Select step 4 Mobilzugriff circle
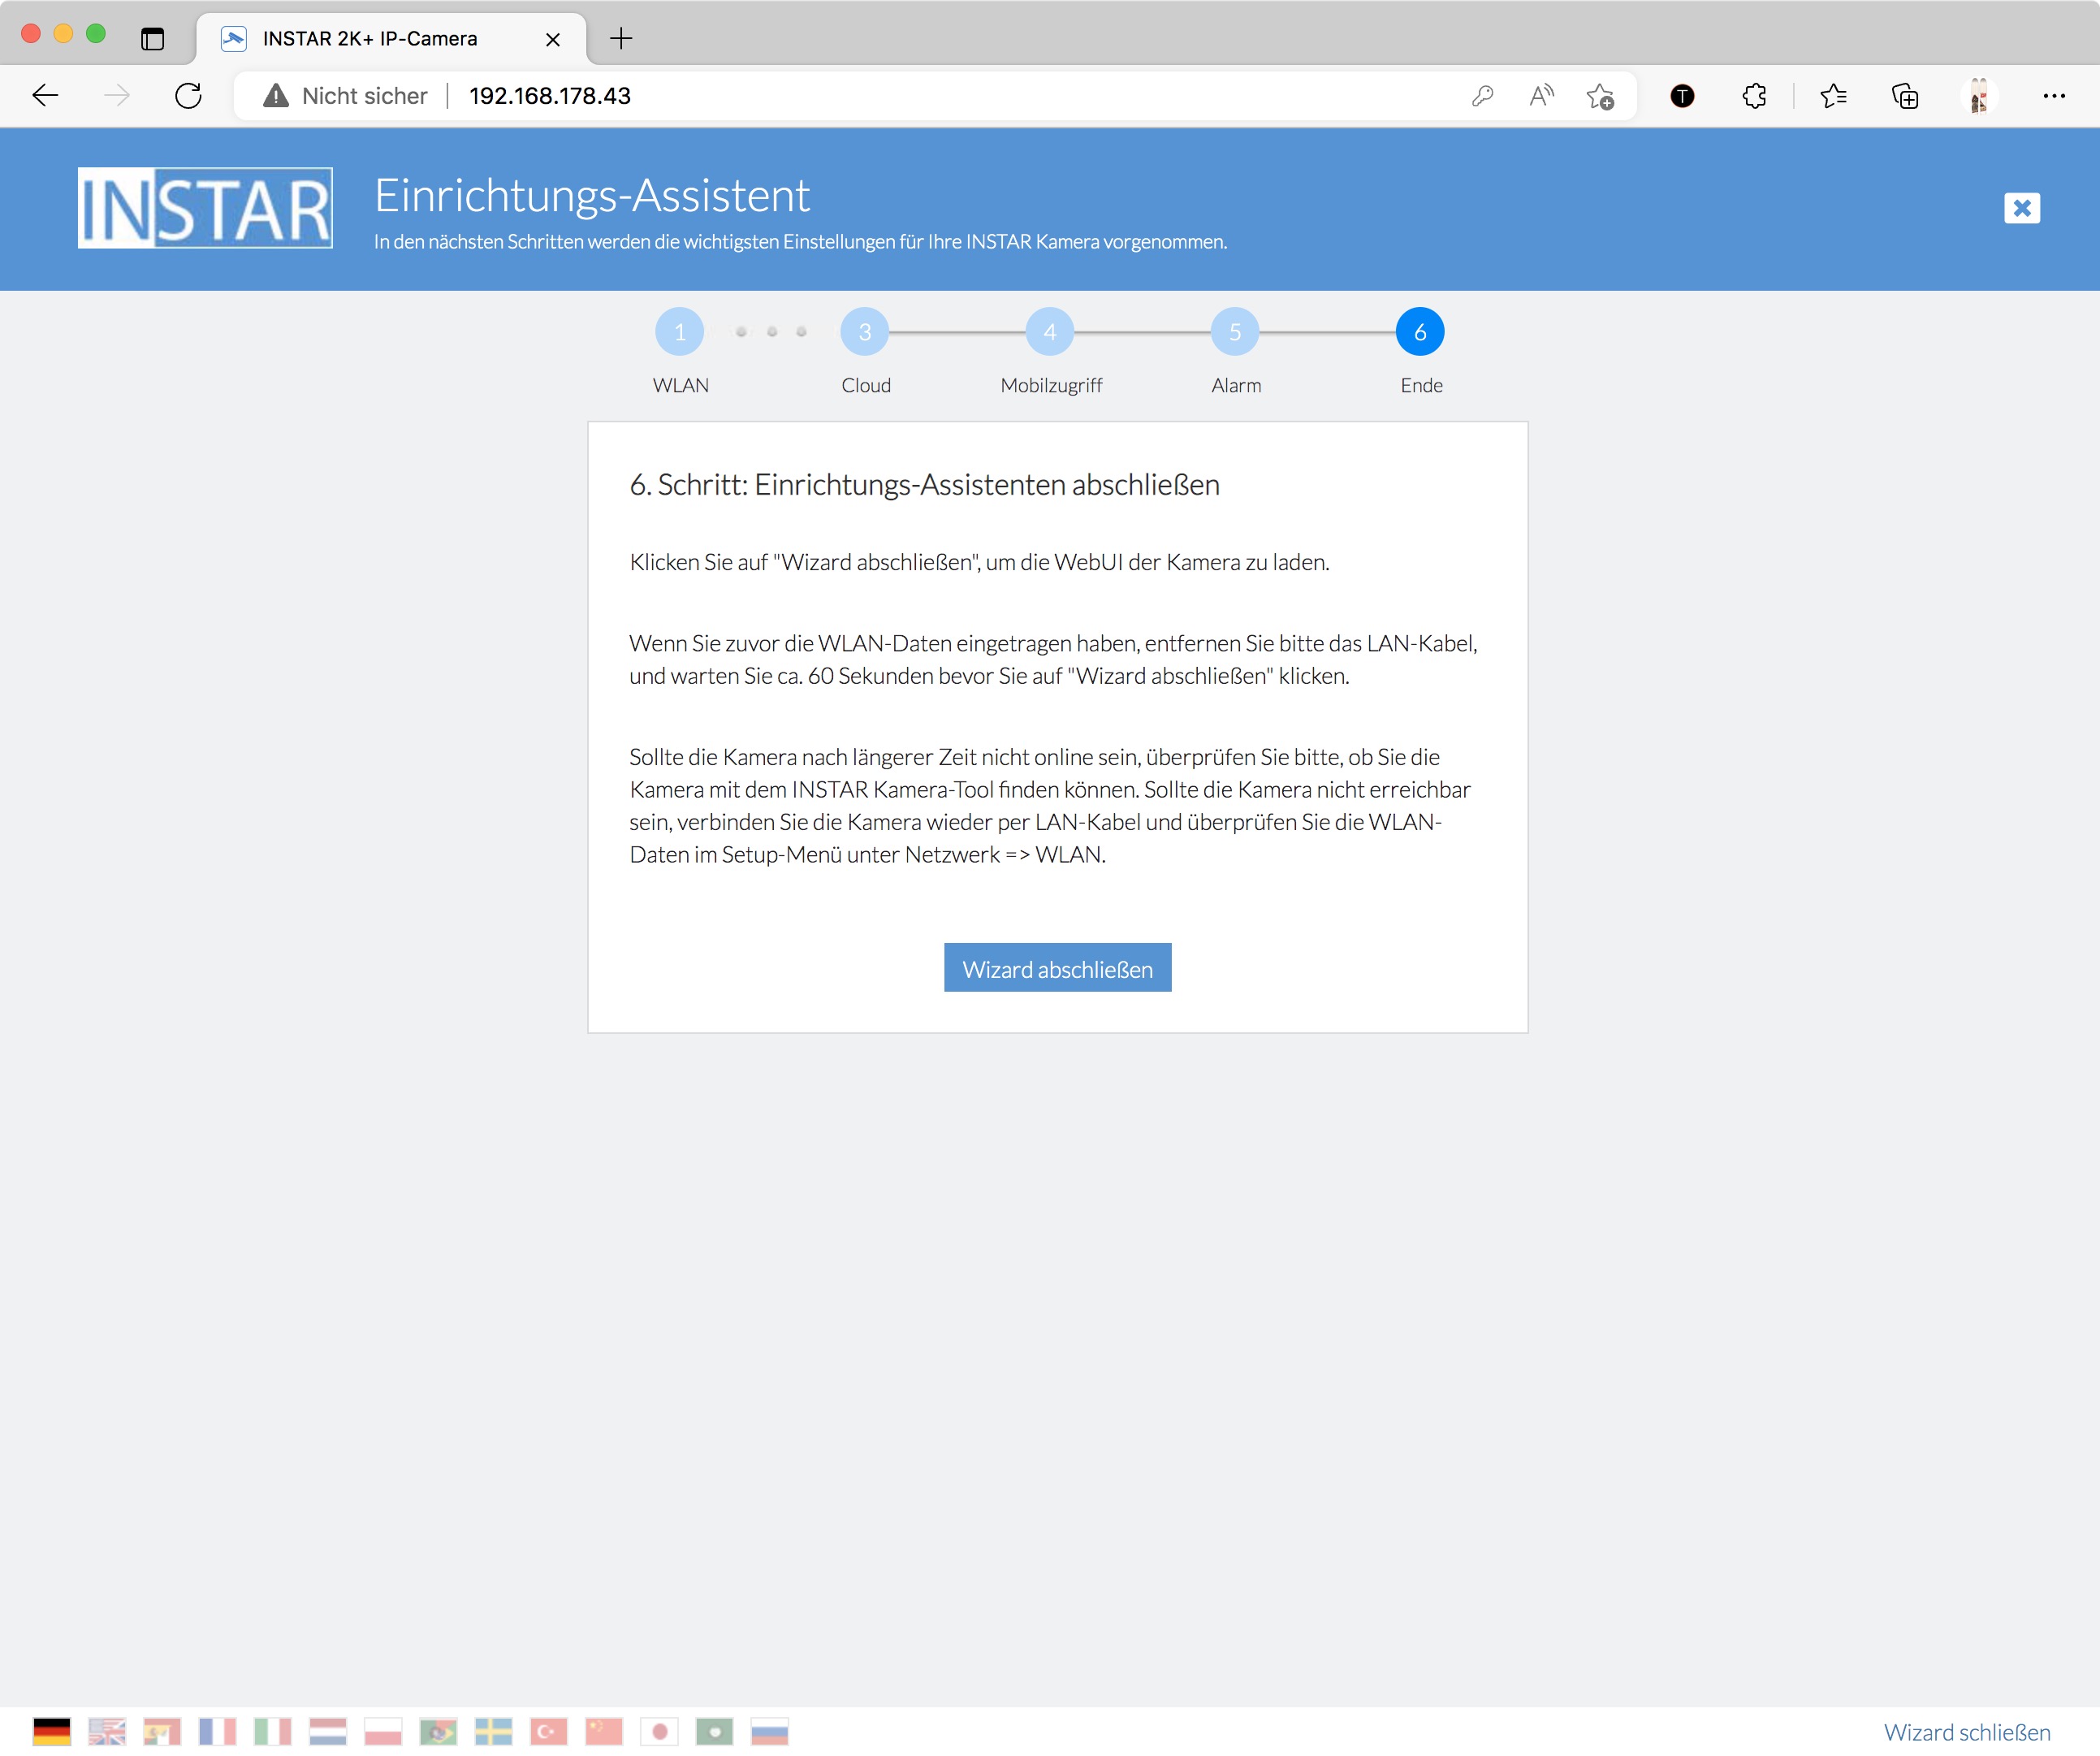Viewport: 2100px width, 1756px height. pos(1050,332)
